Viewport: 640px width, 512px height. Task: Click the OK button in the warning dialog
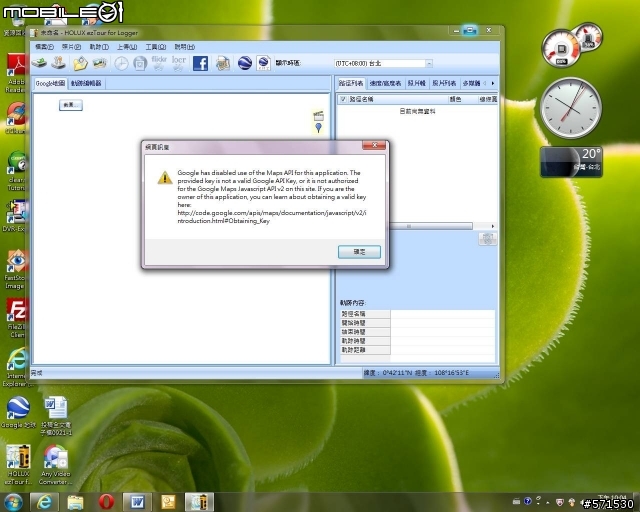pyautogui.click(x=359, y=252)
